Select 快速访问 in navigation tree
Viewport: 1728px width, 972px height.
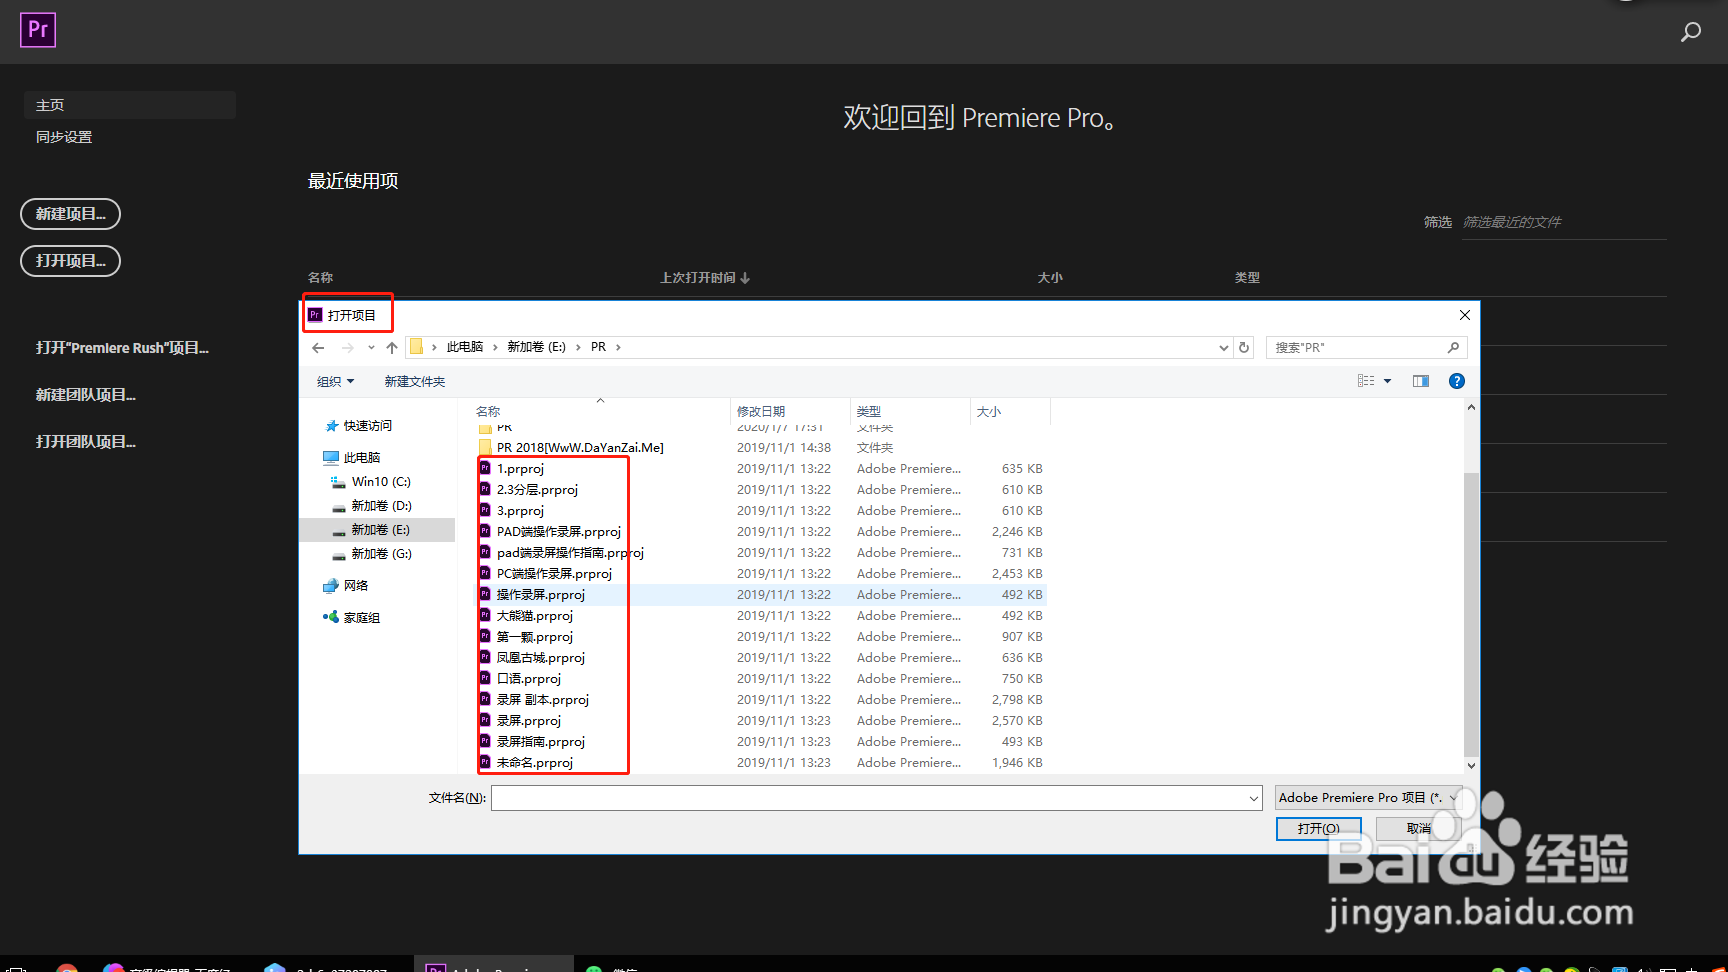point(367,426)
